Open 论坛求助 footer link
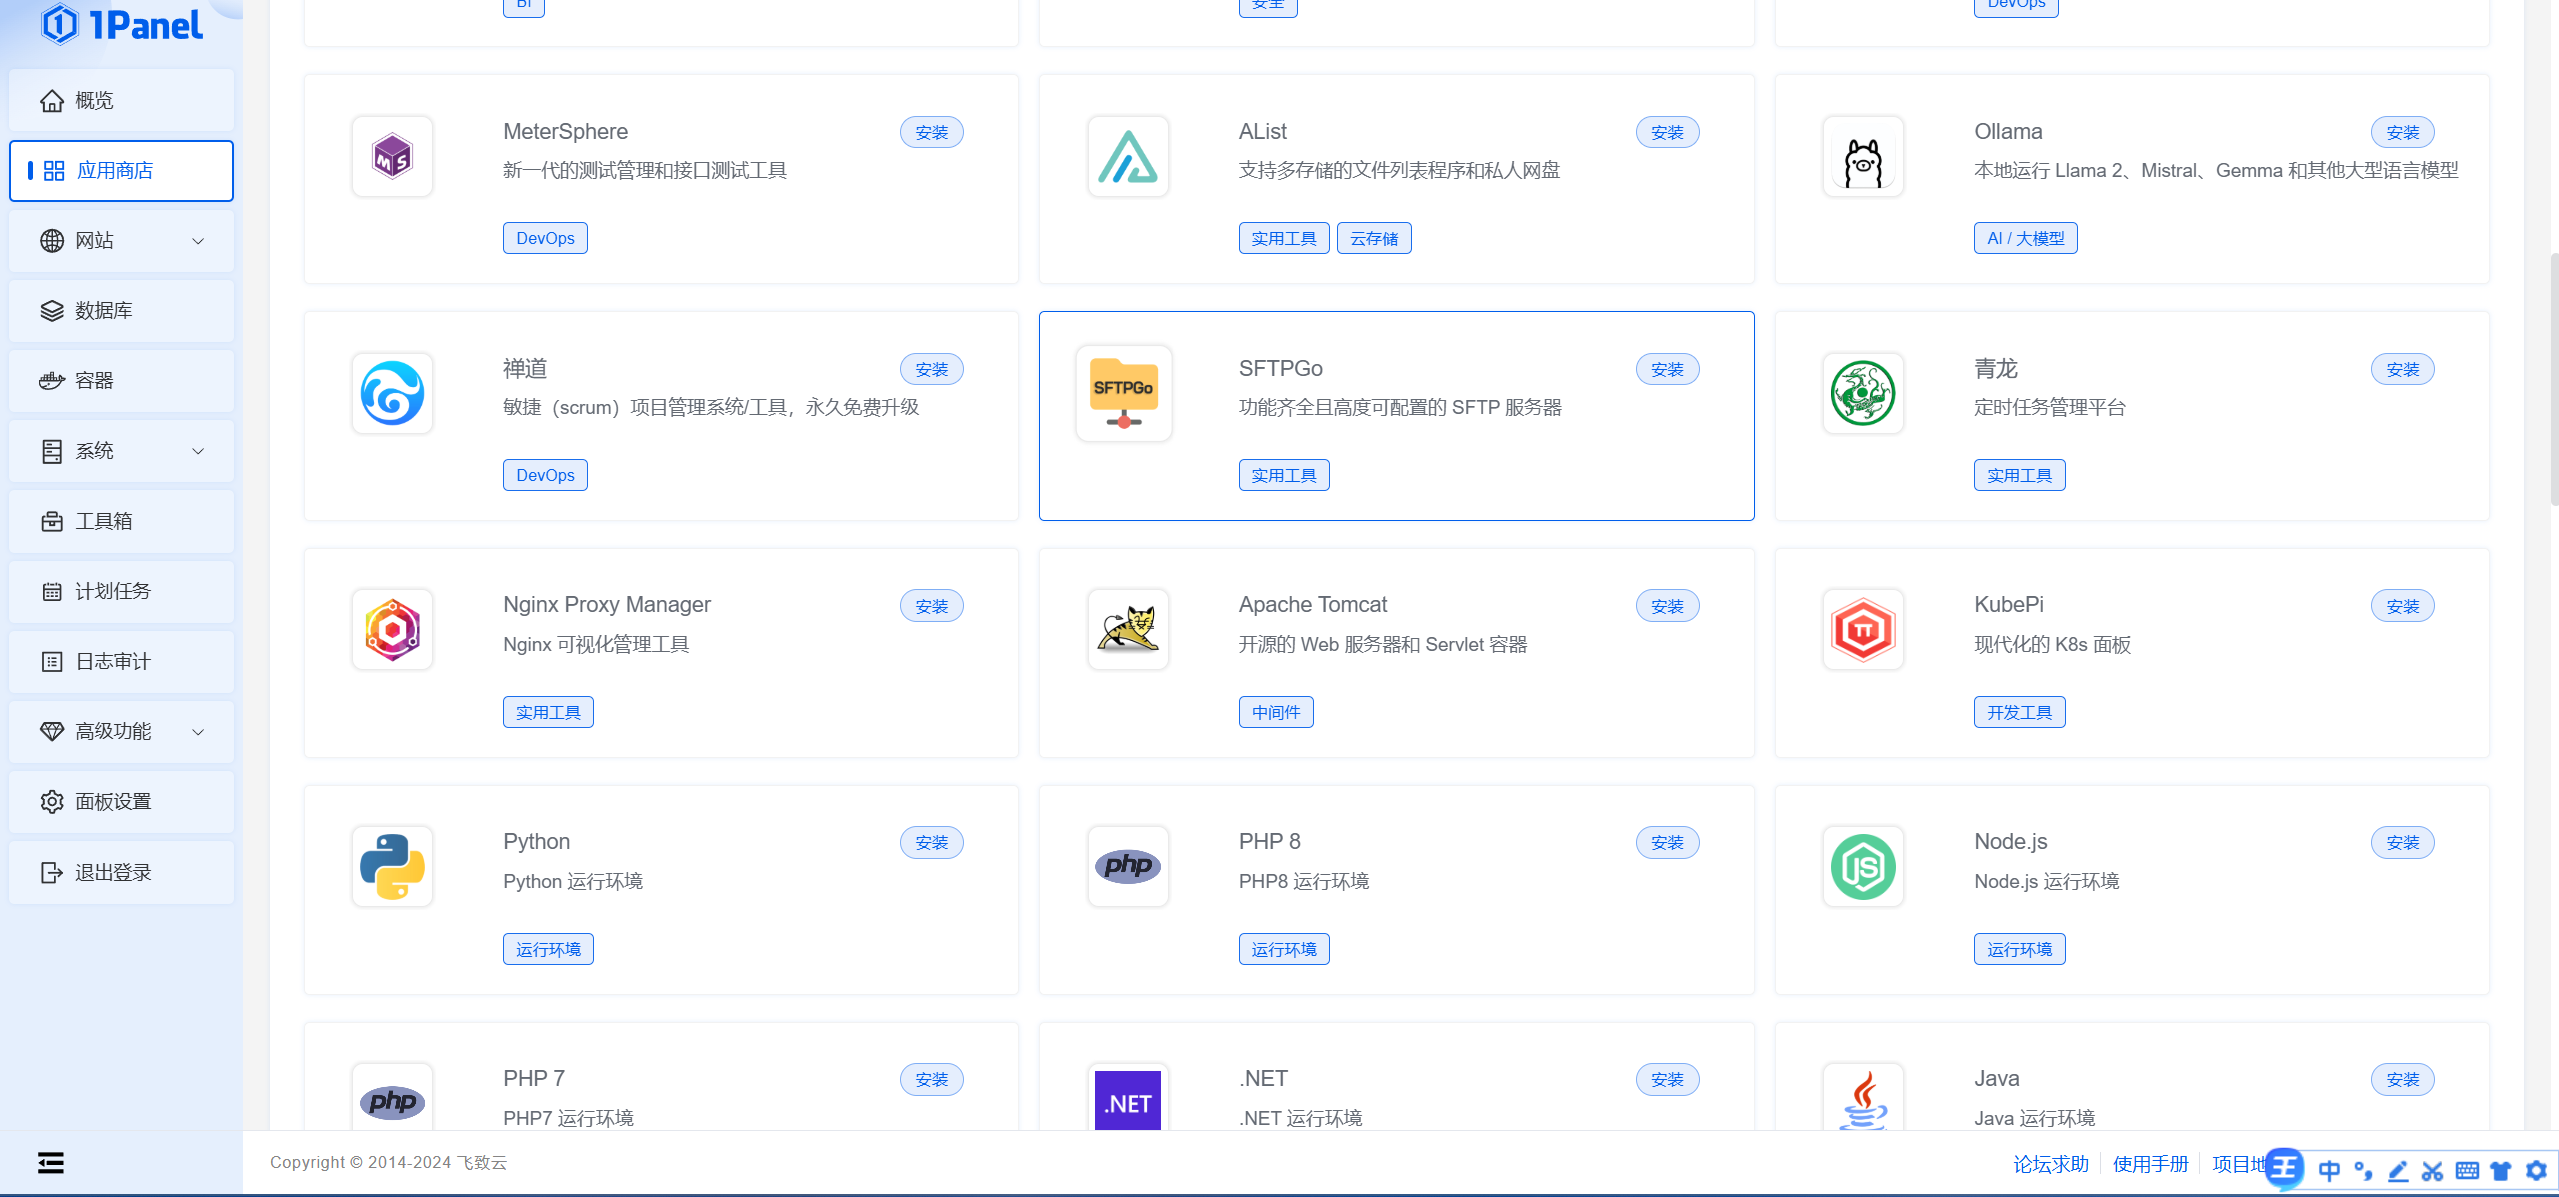2559x1197 pixels. pos(2051,1164)
